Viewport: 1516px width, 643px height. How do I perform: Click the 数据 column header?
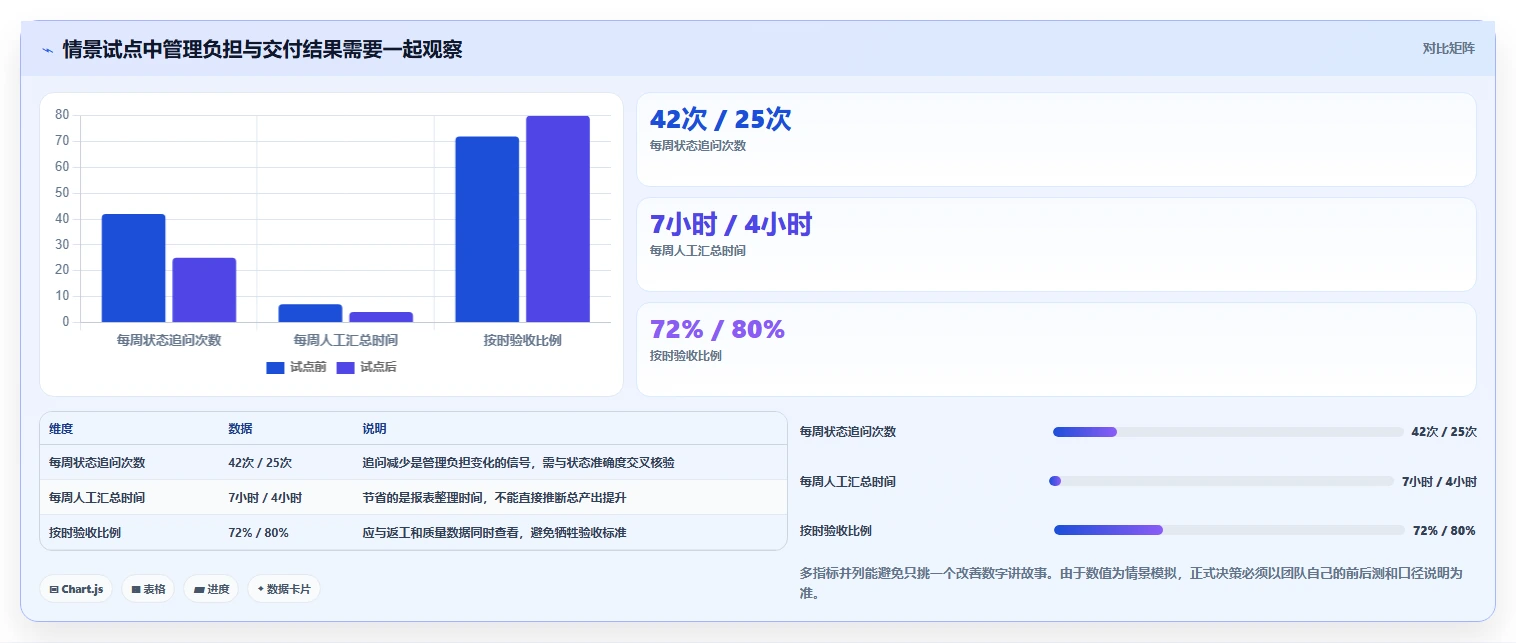[x=240, y=429]
